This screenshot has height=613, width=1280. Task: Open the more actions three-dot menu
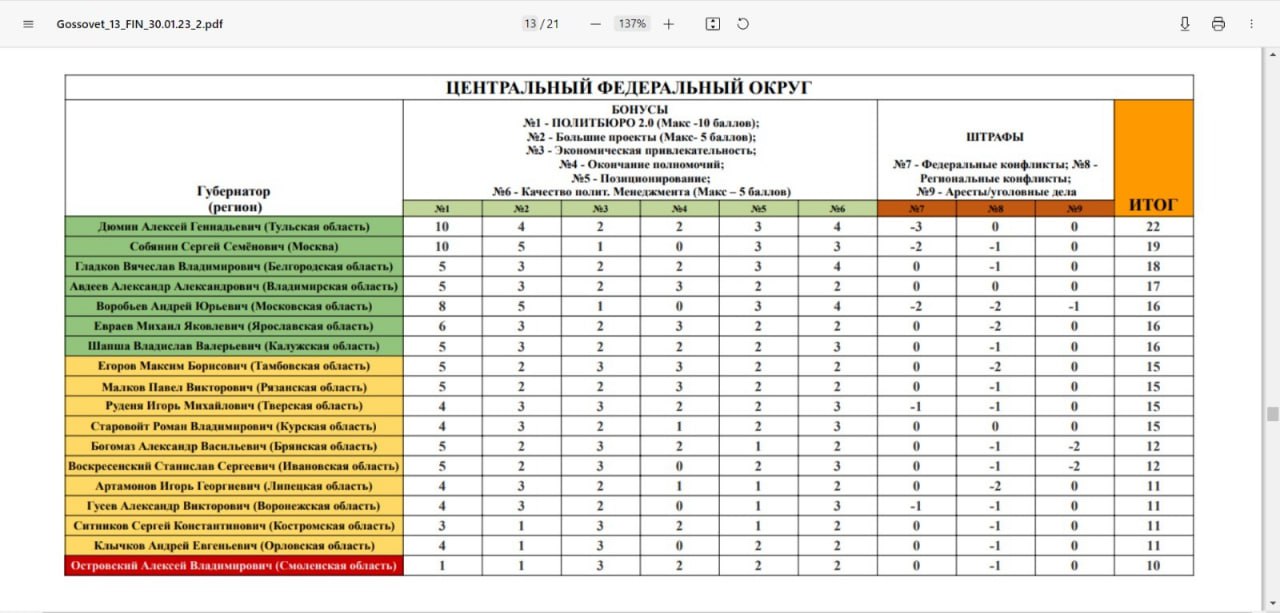pos(1251,24)
